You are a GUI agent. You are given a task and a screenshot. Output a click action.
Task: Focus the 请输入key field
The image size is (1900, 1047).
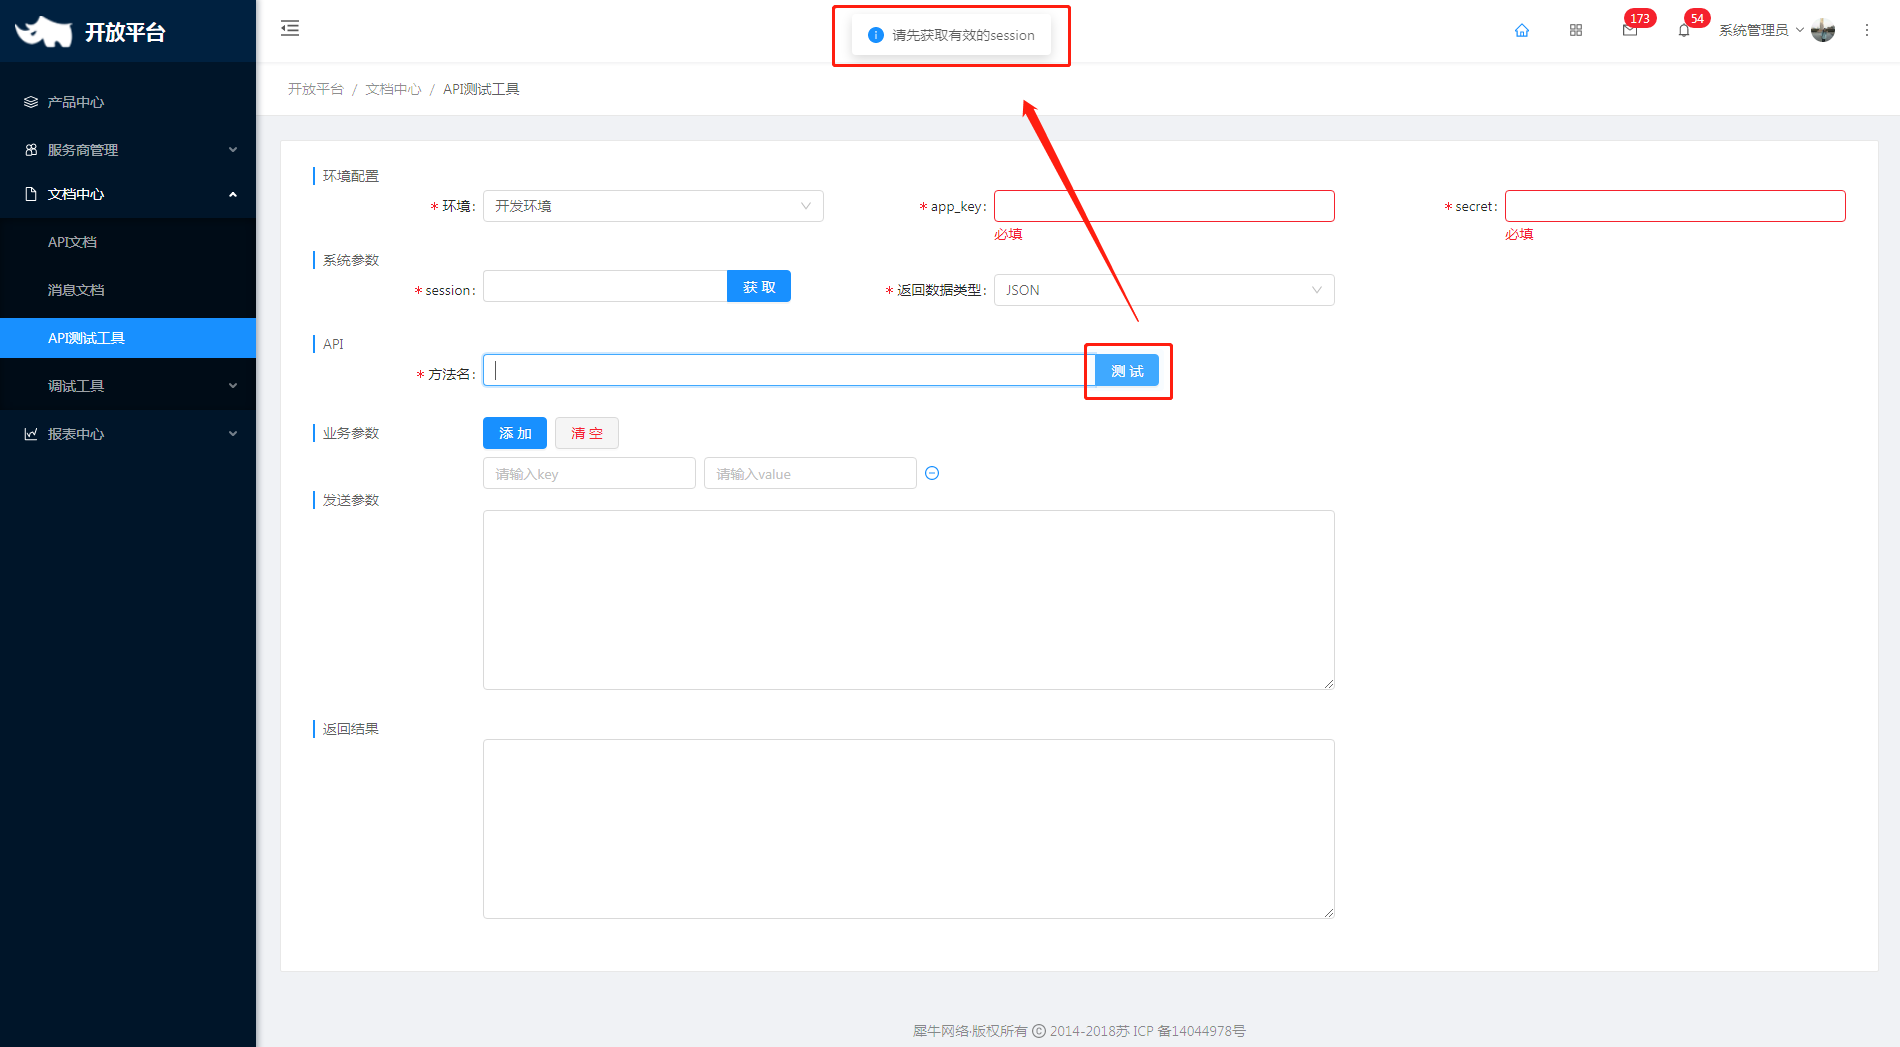point(589,473)
